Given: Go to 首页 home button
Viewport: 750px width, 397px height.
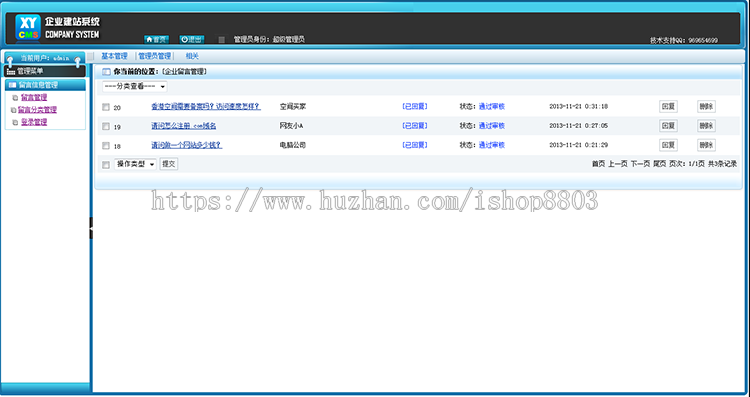Looking at the screenshot, I should pos(156,39).
